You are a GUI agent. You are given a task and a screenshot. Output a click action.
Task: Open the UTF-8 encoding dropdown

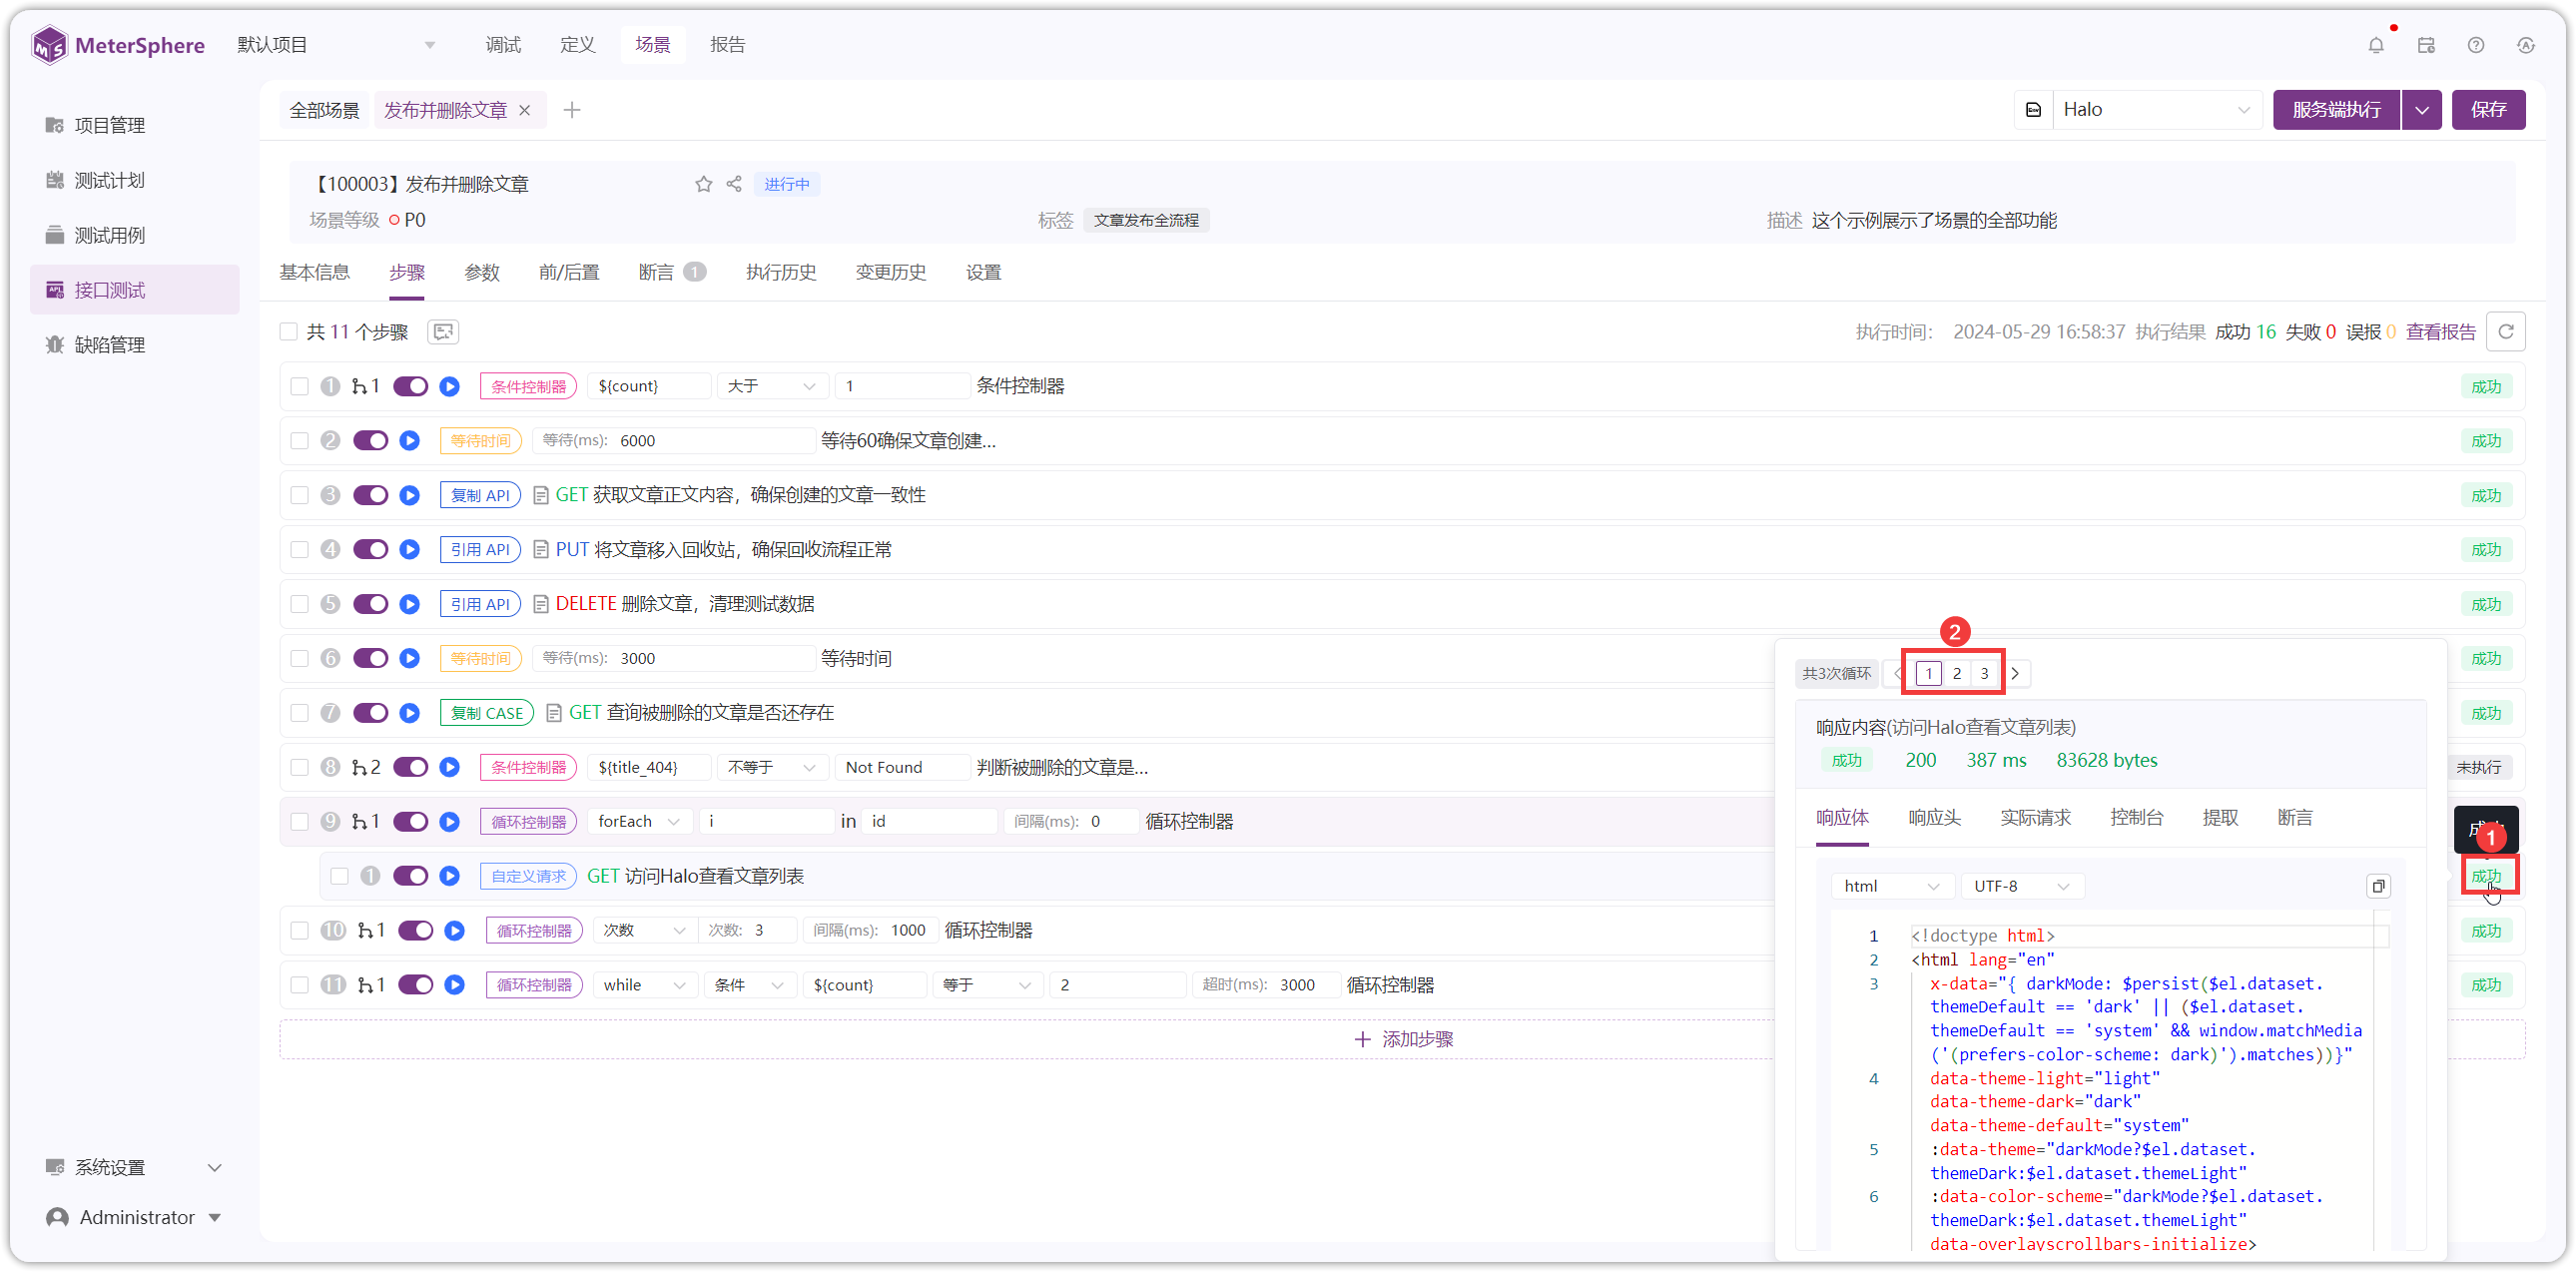(x=2021, y=886)
